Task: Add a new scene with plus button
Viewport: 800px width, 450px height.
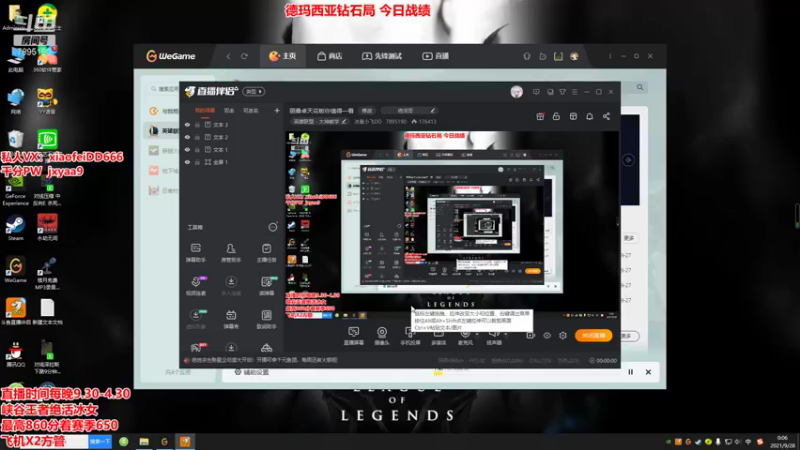Action: point(277,111)
